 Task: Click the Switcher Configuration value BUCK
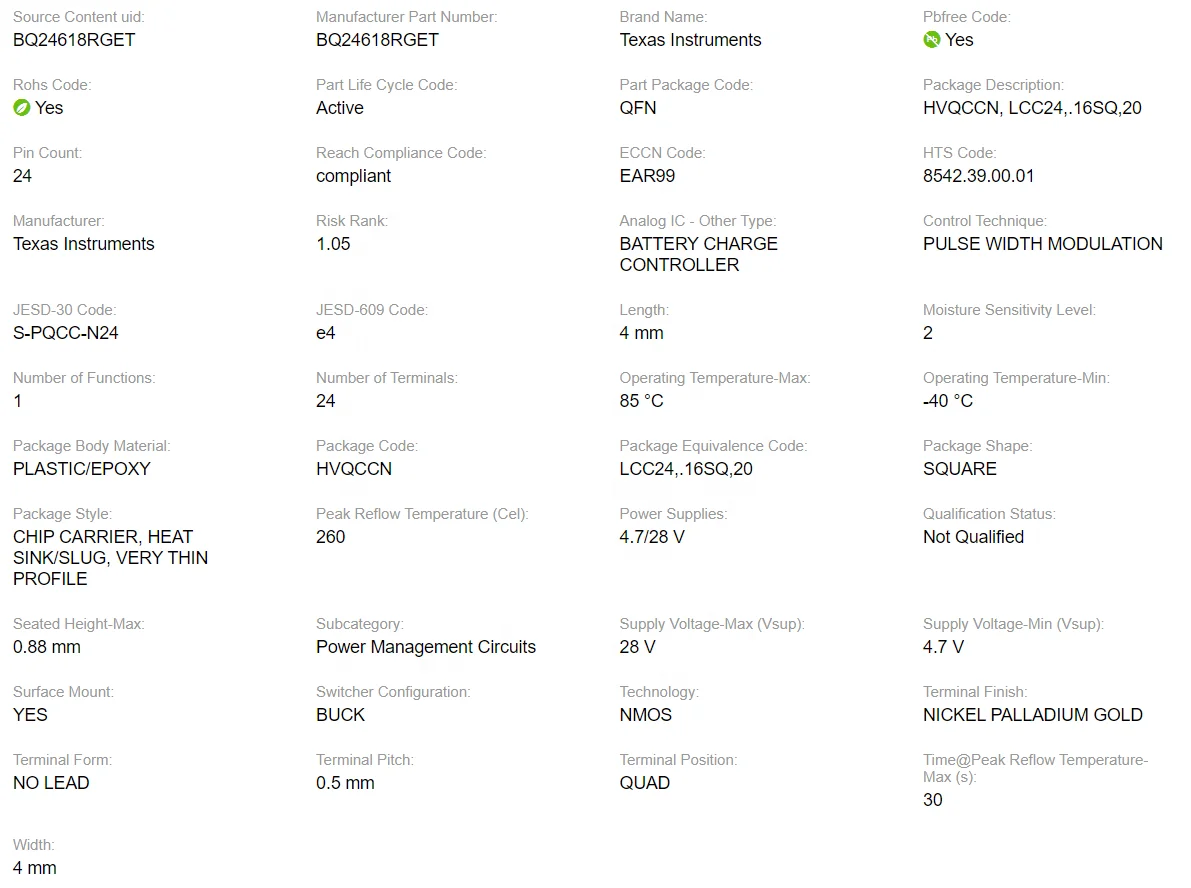(x=340, y=715)
